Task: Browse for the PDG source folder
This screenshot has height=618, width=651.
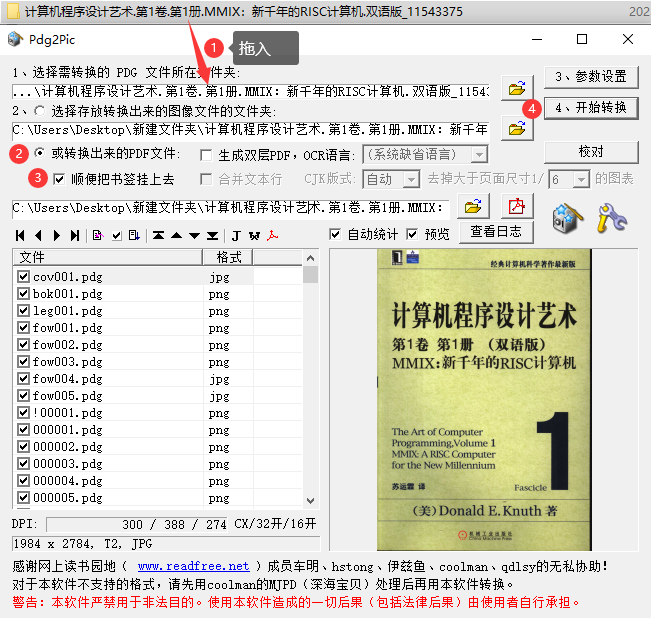Action: (x=517, y=88)
